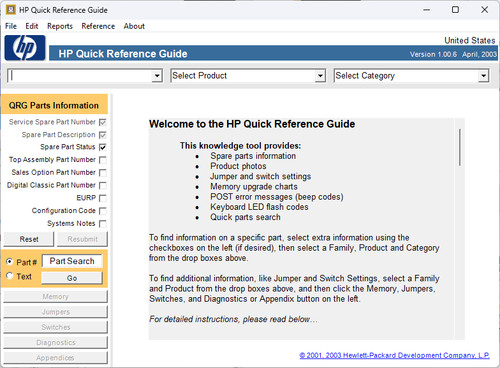Image resolution: width=500 pixels, height=368 pixels.
Task: Click the welcome page vertical scrollbar
Action: [x=460, y=147]
